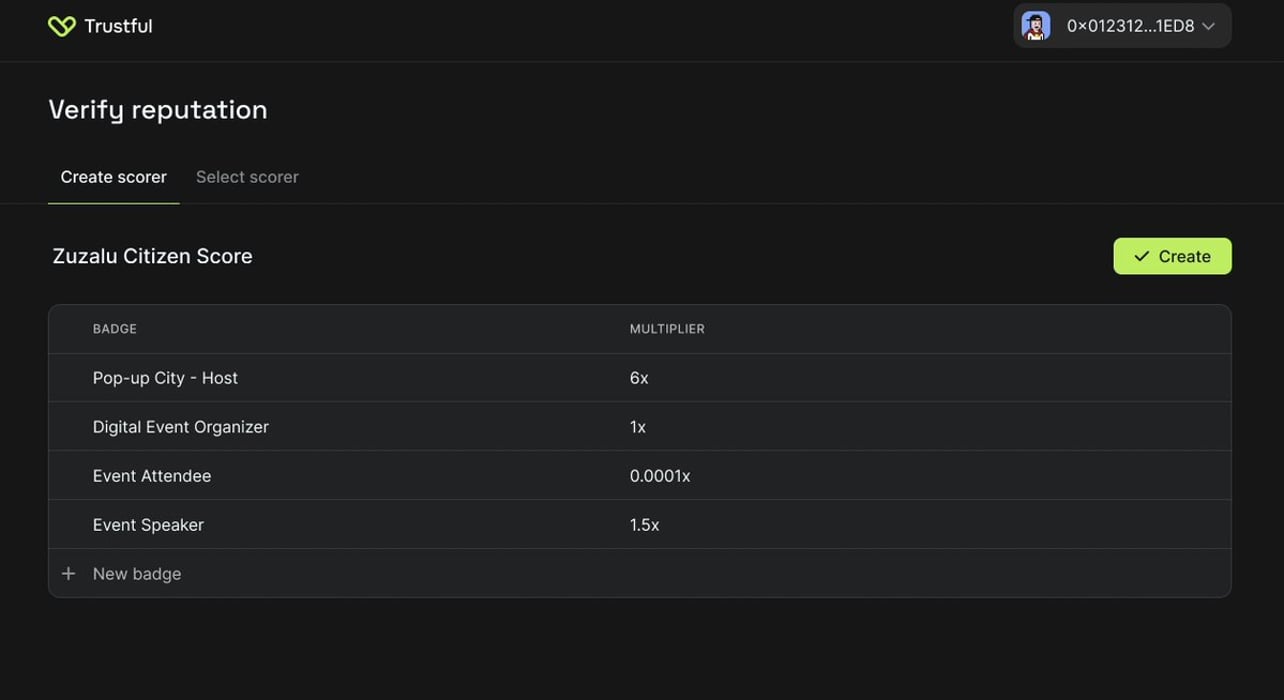The height and width of the screenshot is (700, 1284).
Task: Open the Create scorer tab
Action: (x=114, y=177)
